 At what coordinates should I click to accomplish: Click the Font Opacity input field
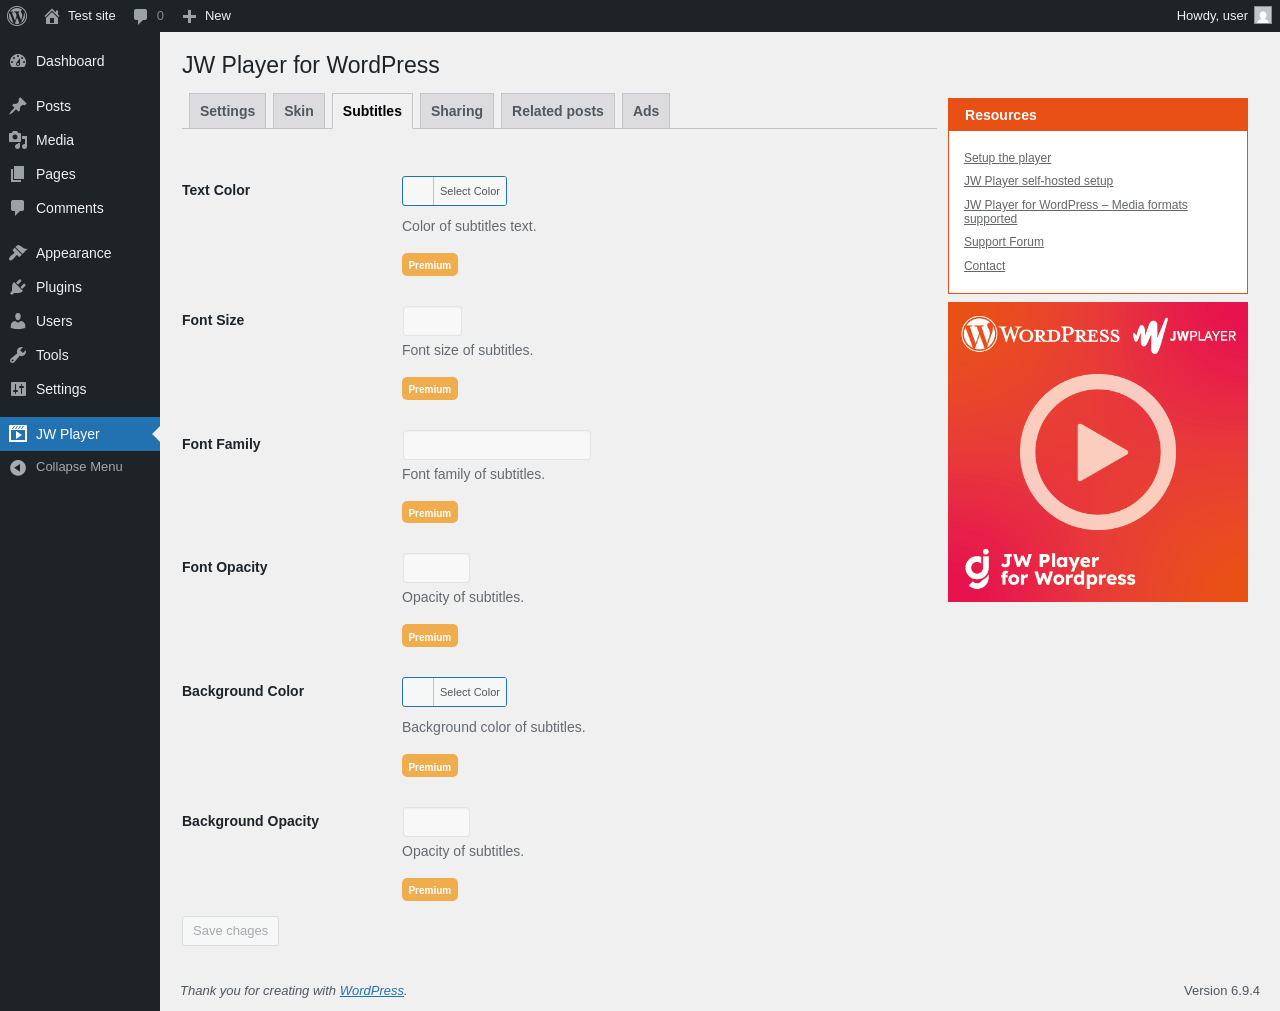click(x=436, y=568)
